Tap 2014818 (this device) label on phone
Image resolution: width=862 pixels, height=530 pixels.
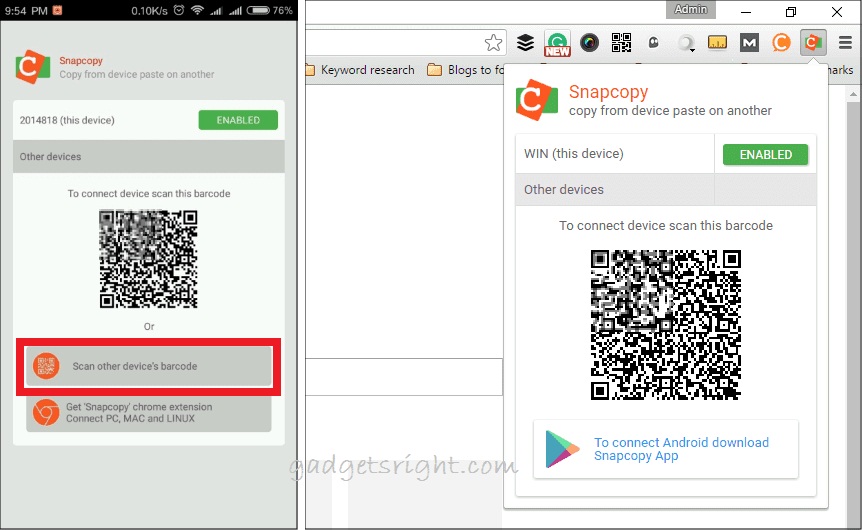(67, 120)
